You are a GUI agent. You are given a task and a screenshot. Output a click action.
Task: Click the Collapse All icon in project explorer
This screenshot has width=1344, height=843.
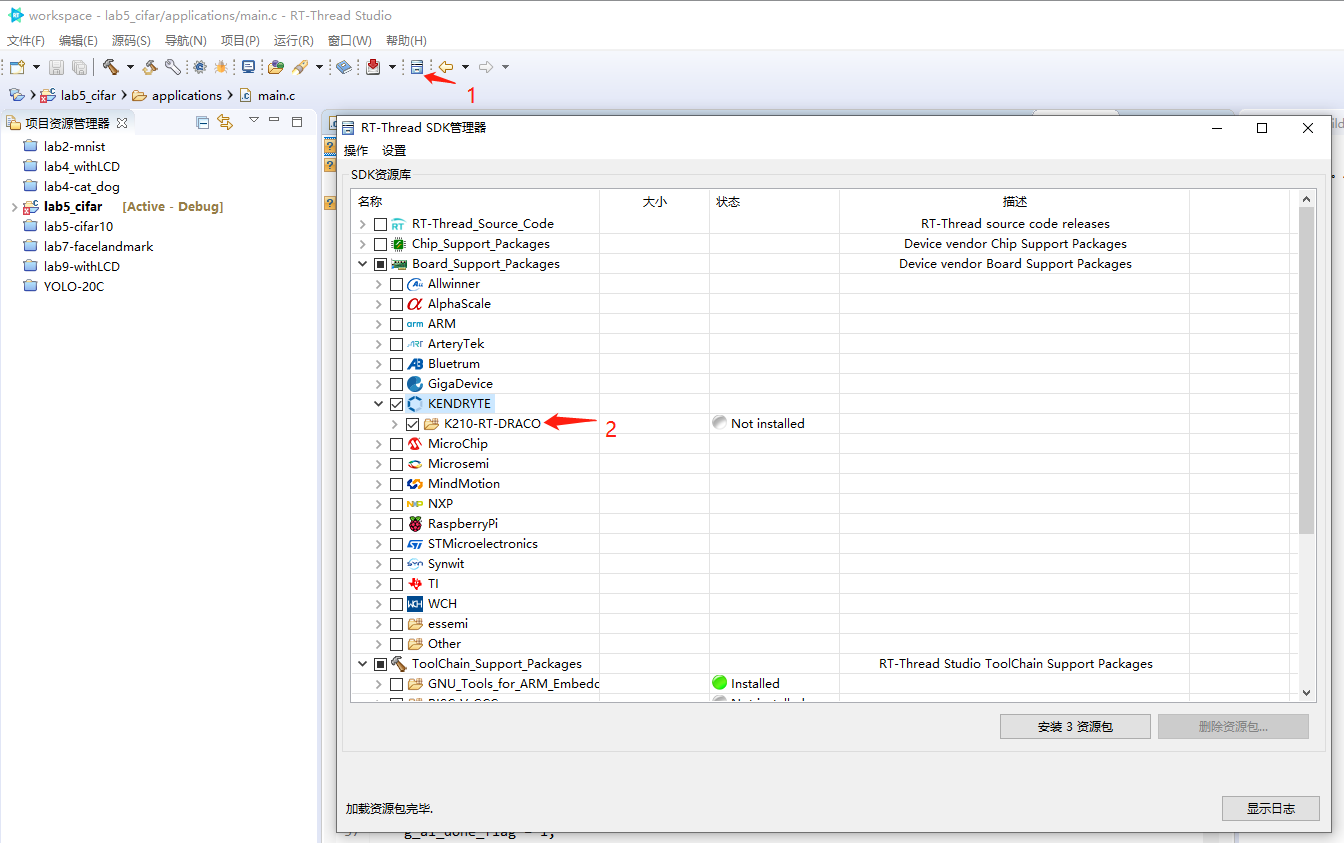click(203, 122)
